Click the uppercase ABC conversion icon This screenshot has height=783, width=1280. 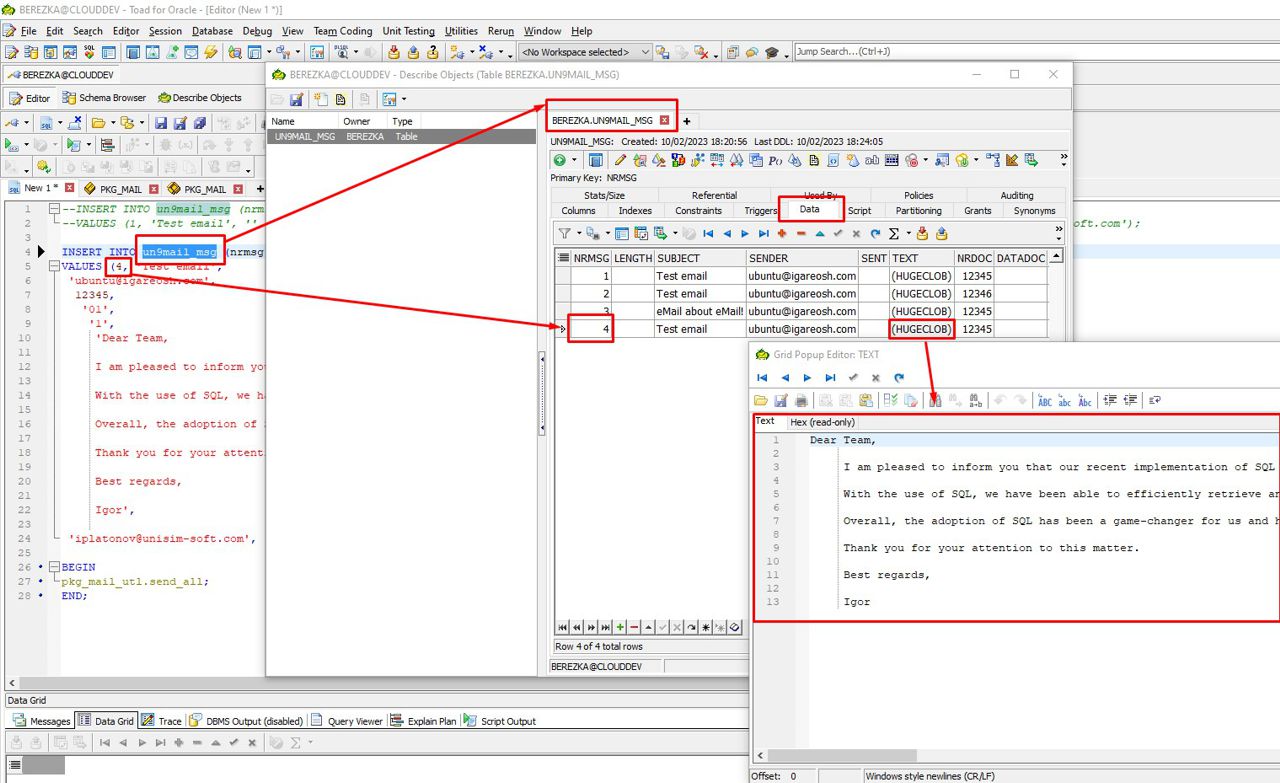(1045, 400)
